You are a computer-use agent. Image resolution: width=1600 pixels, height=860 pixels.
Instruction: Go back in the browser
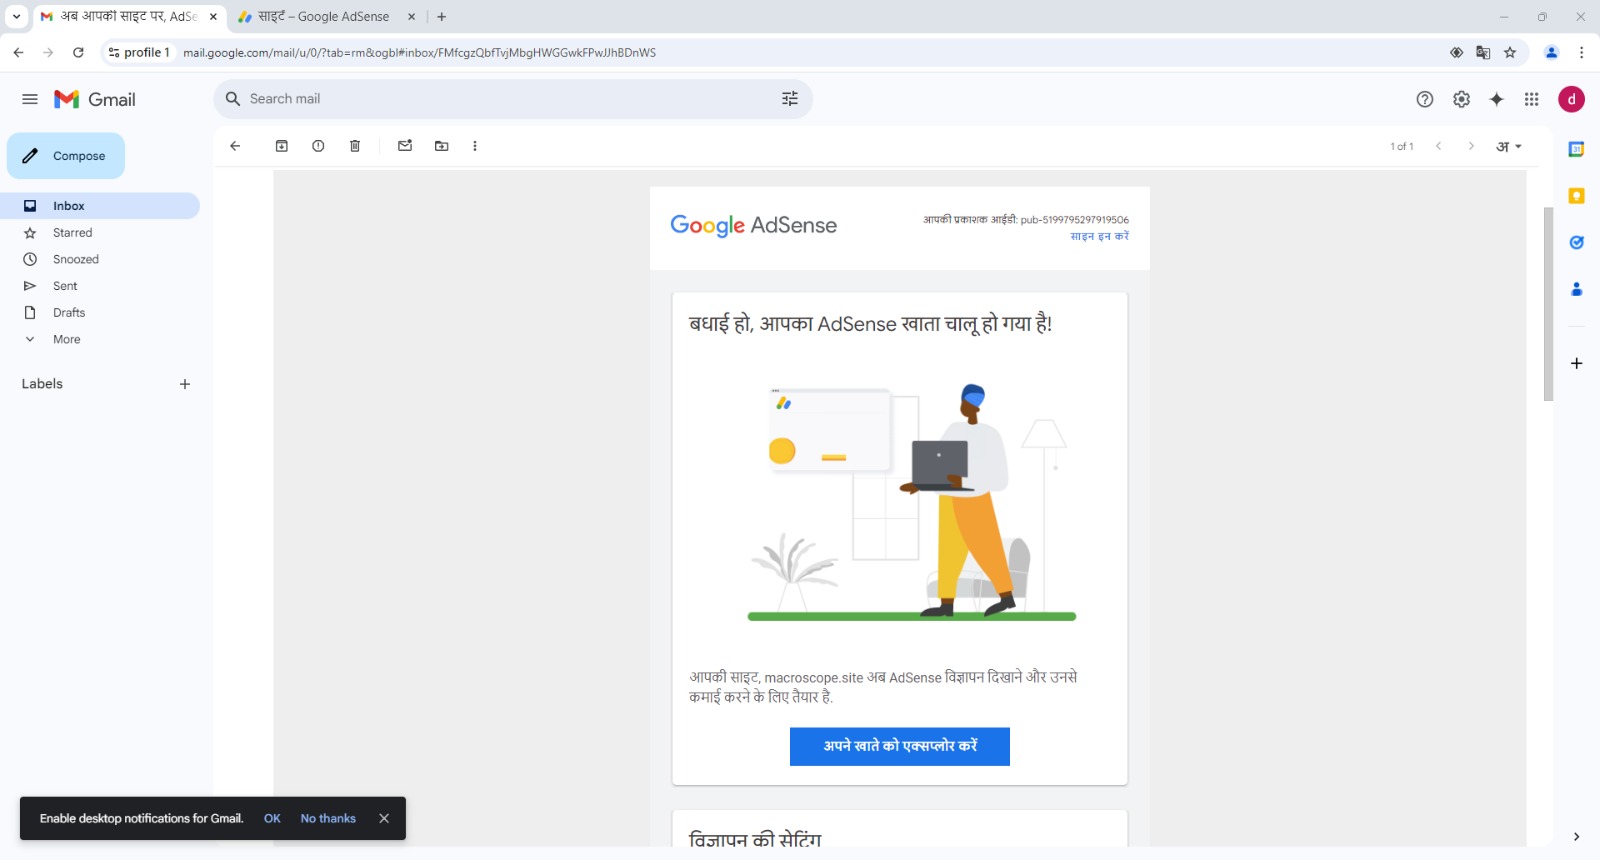(18, 52)
